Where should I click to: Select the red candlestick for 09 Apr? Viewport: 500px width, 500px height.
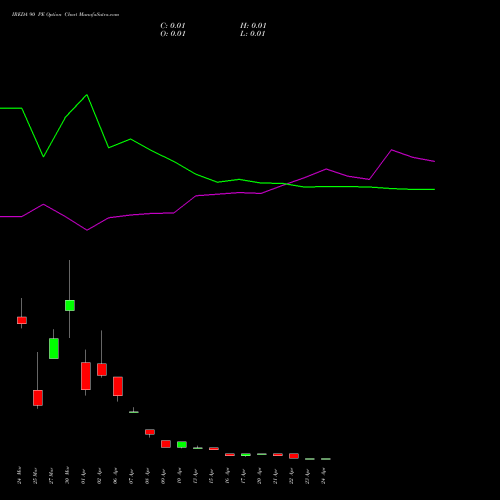[x=166, y=444]
